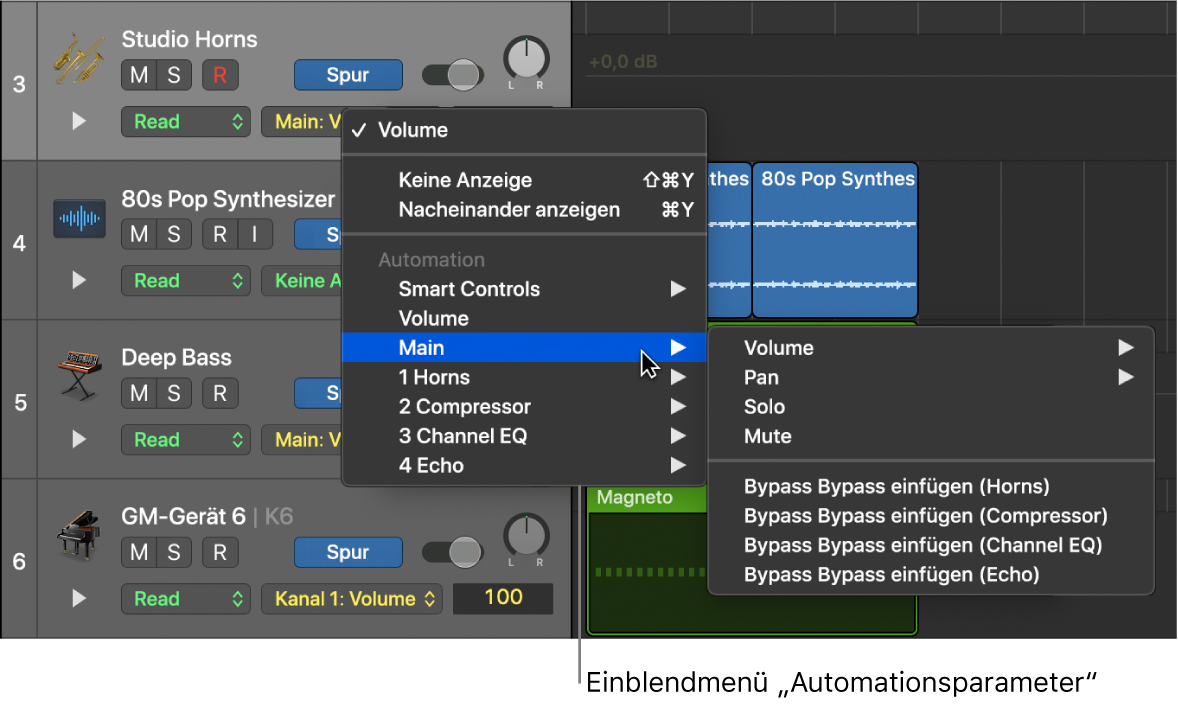Expand GM-Gerät 6 automation disclosure triangle

(79, 598)
